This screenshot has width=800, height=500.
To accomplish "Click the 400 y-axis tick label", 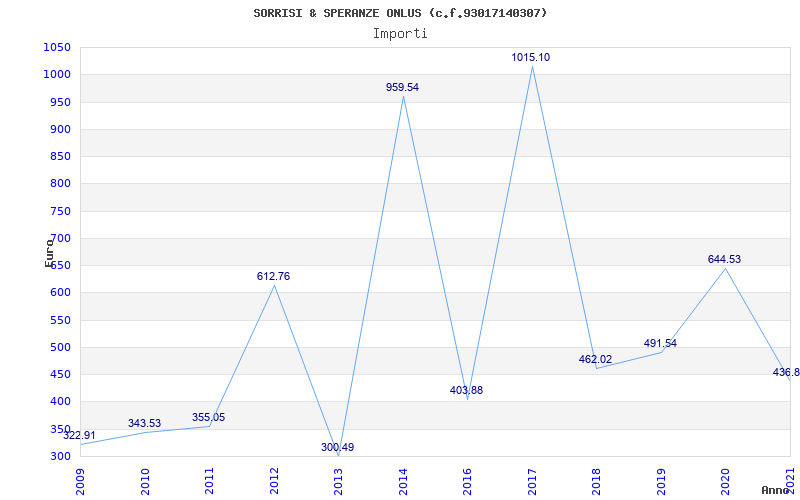I will [60, 402].
